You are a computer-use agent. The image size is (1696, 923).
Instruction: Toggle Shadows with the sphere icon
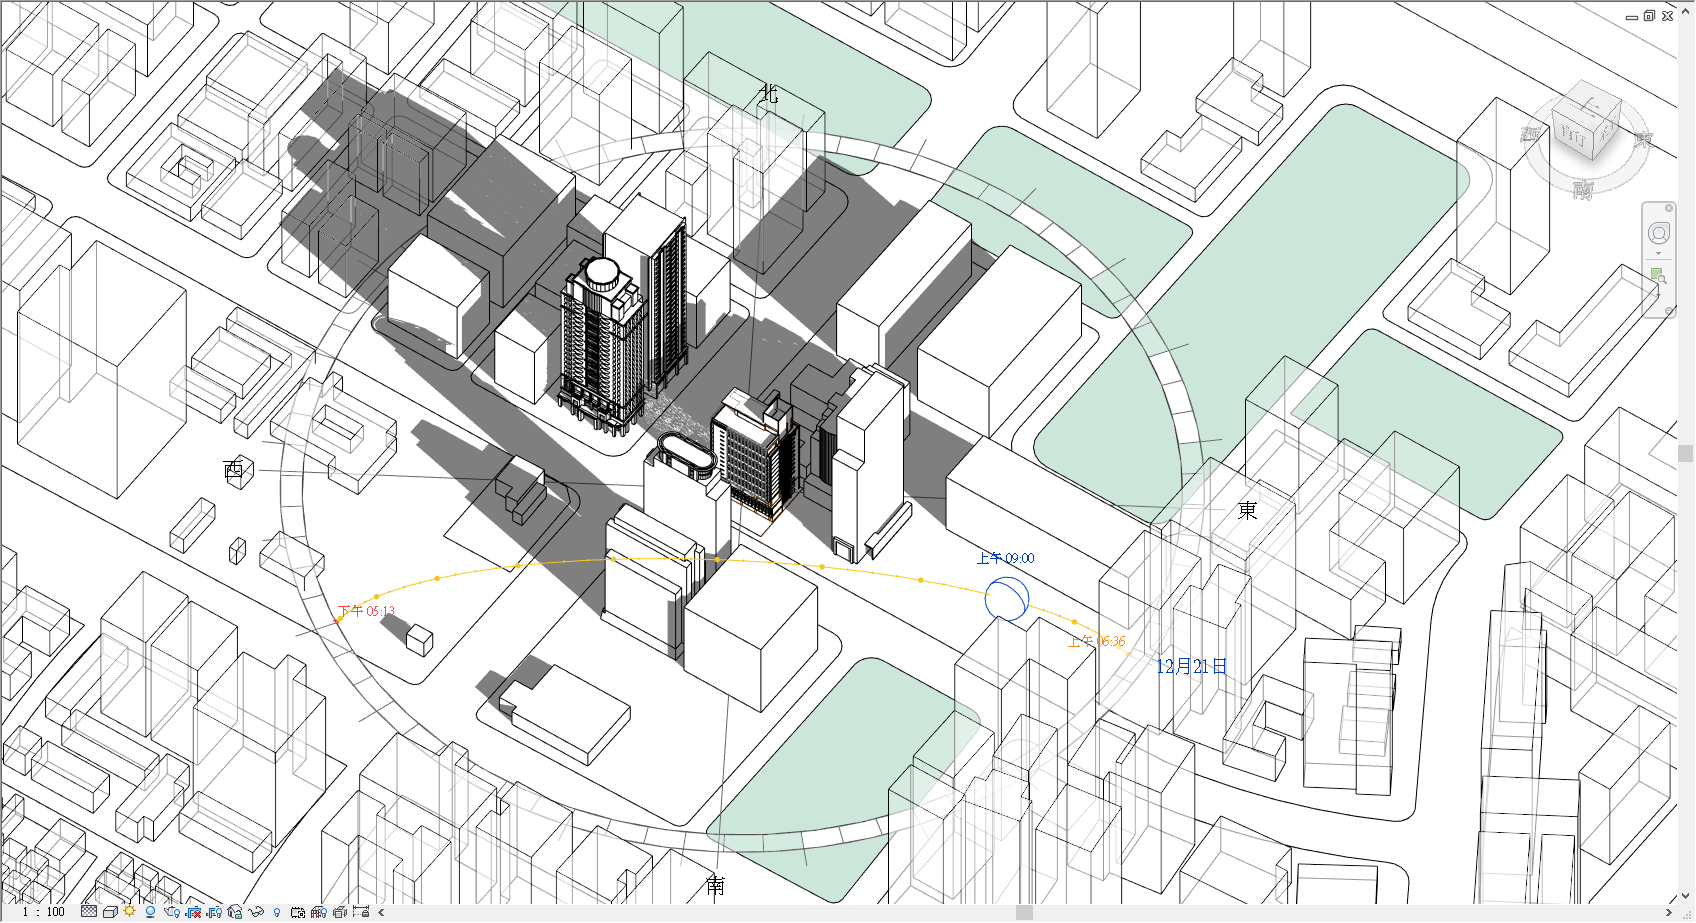[x=150, y=912]
